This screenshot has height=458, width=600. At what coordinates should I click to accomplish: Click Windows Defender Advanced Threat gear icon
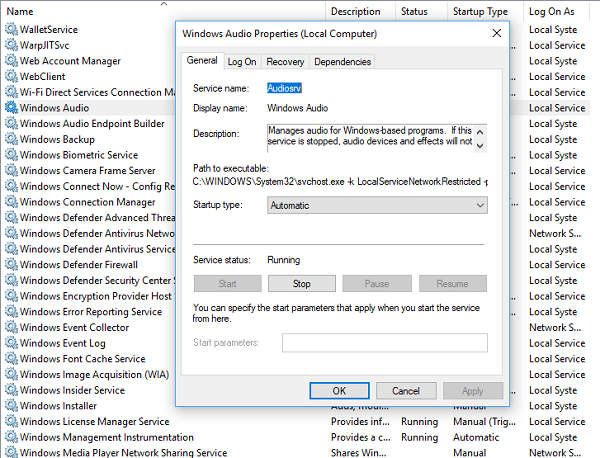coord(11,218)
